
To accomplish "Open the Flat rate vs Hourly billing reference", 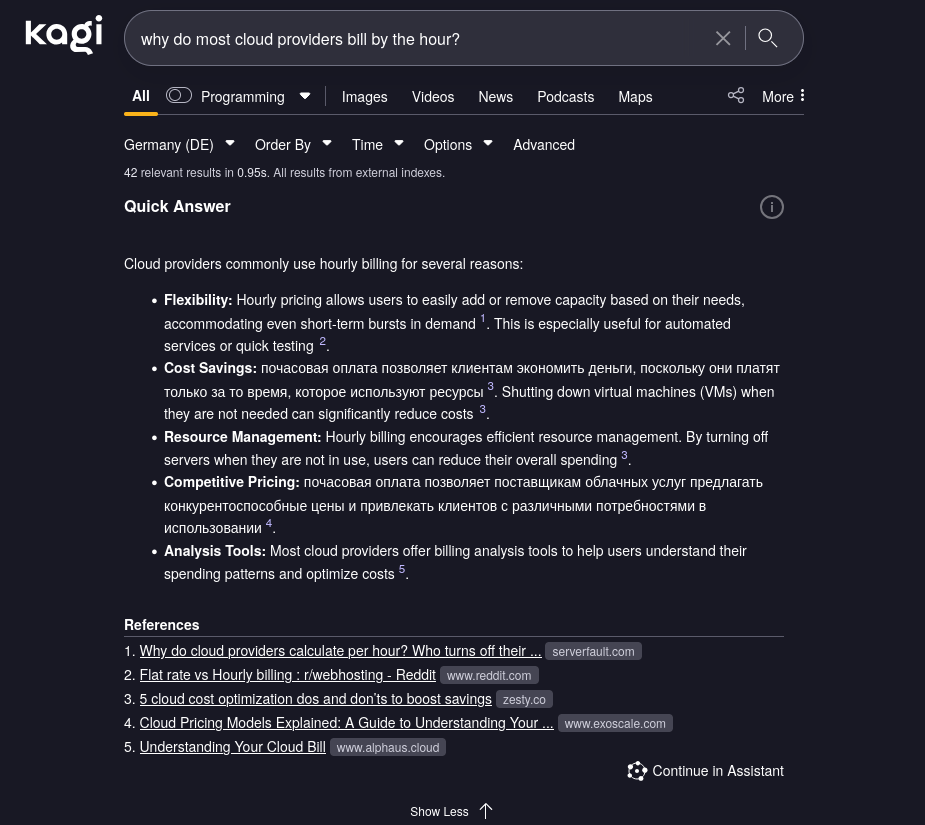I will point(287,675).
